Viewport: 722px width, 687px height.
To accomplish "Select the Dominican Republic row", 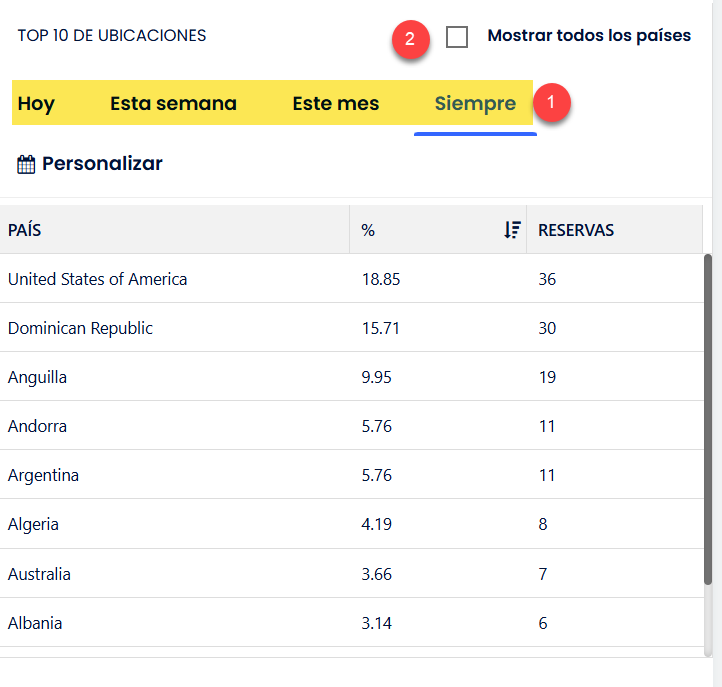I will (x=80, y=328).
